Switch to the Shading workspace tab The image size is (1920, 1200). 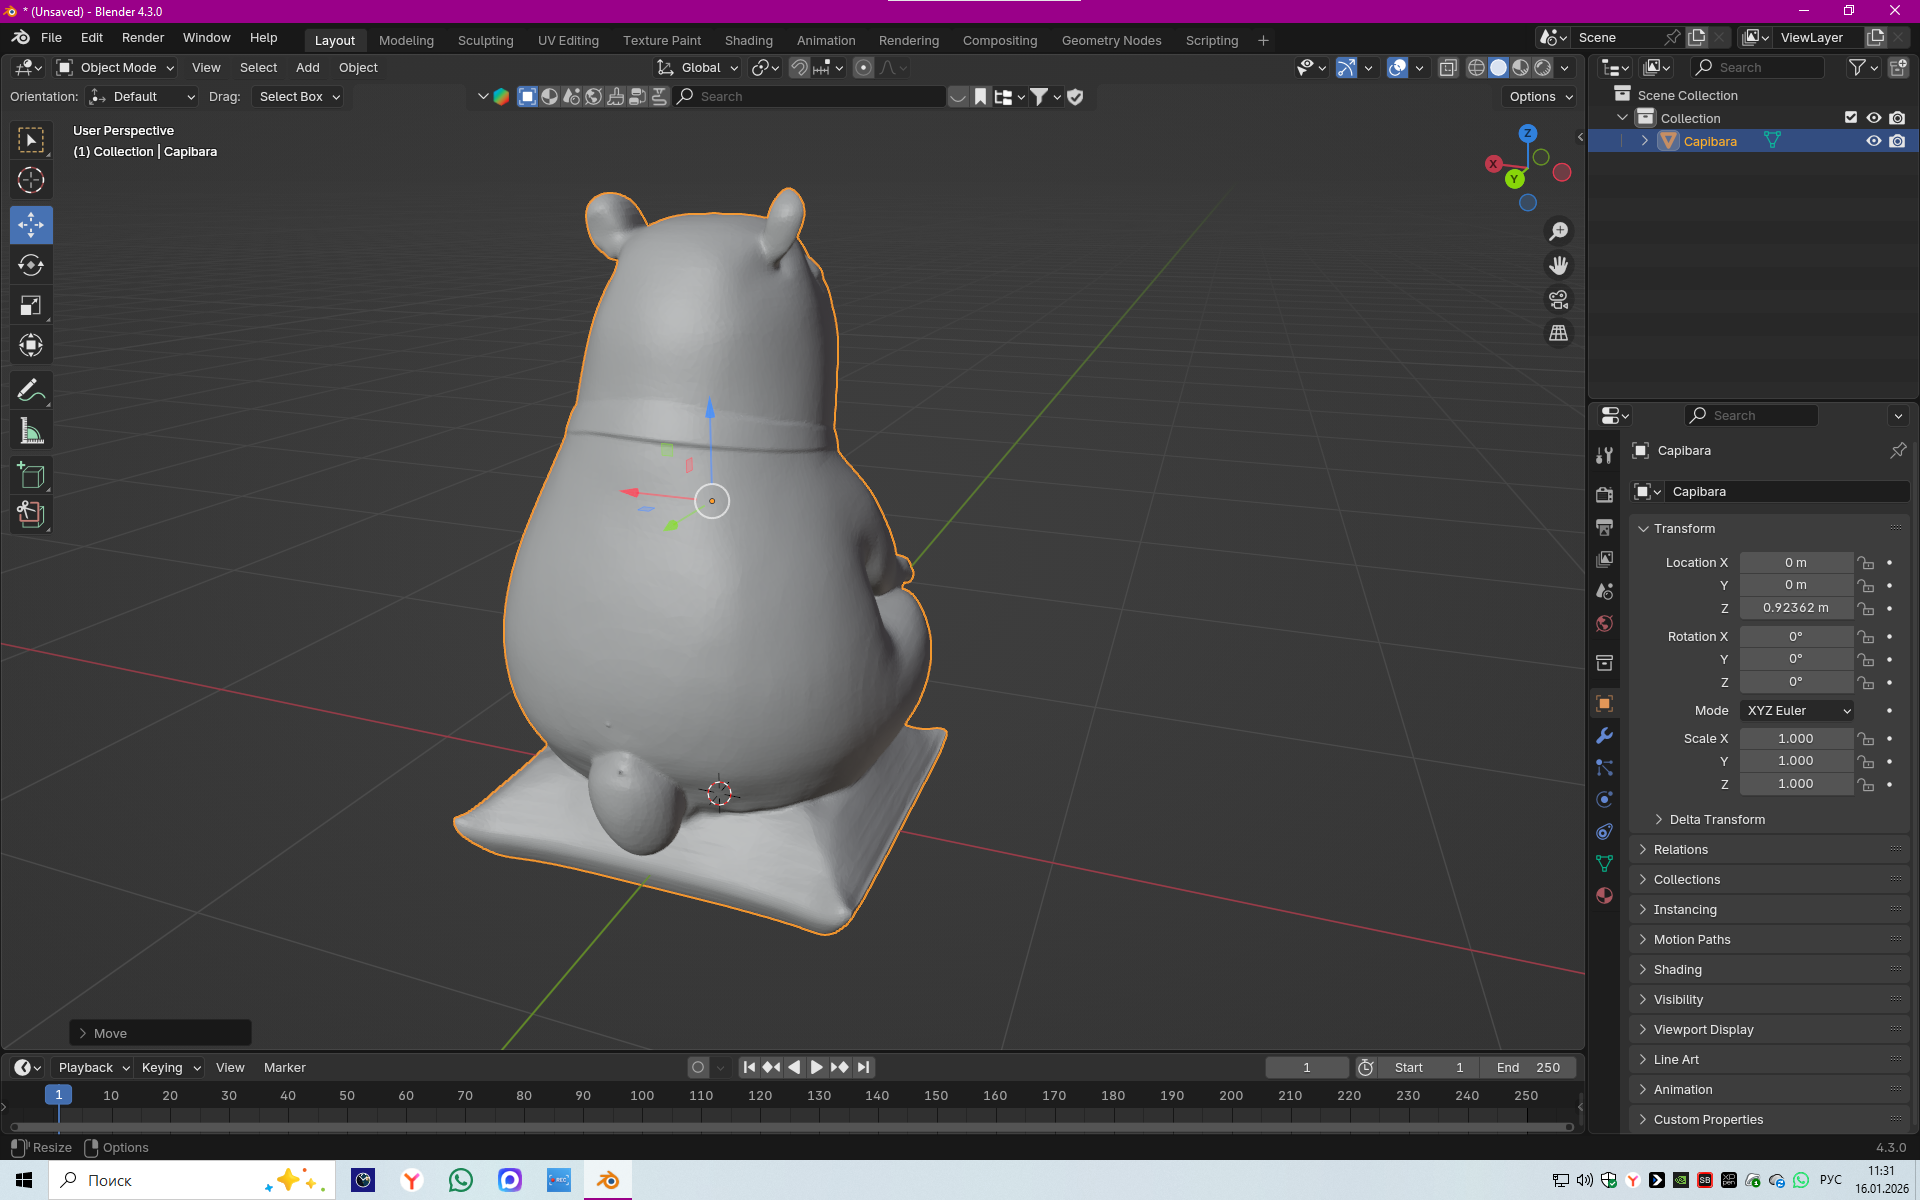[x=748, y=40]
